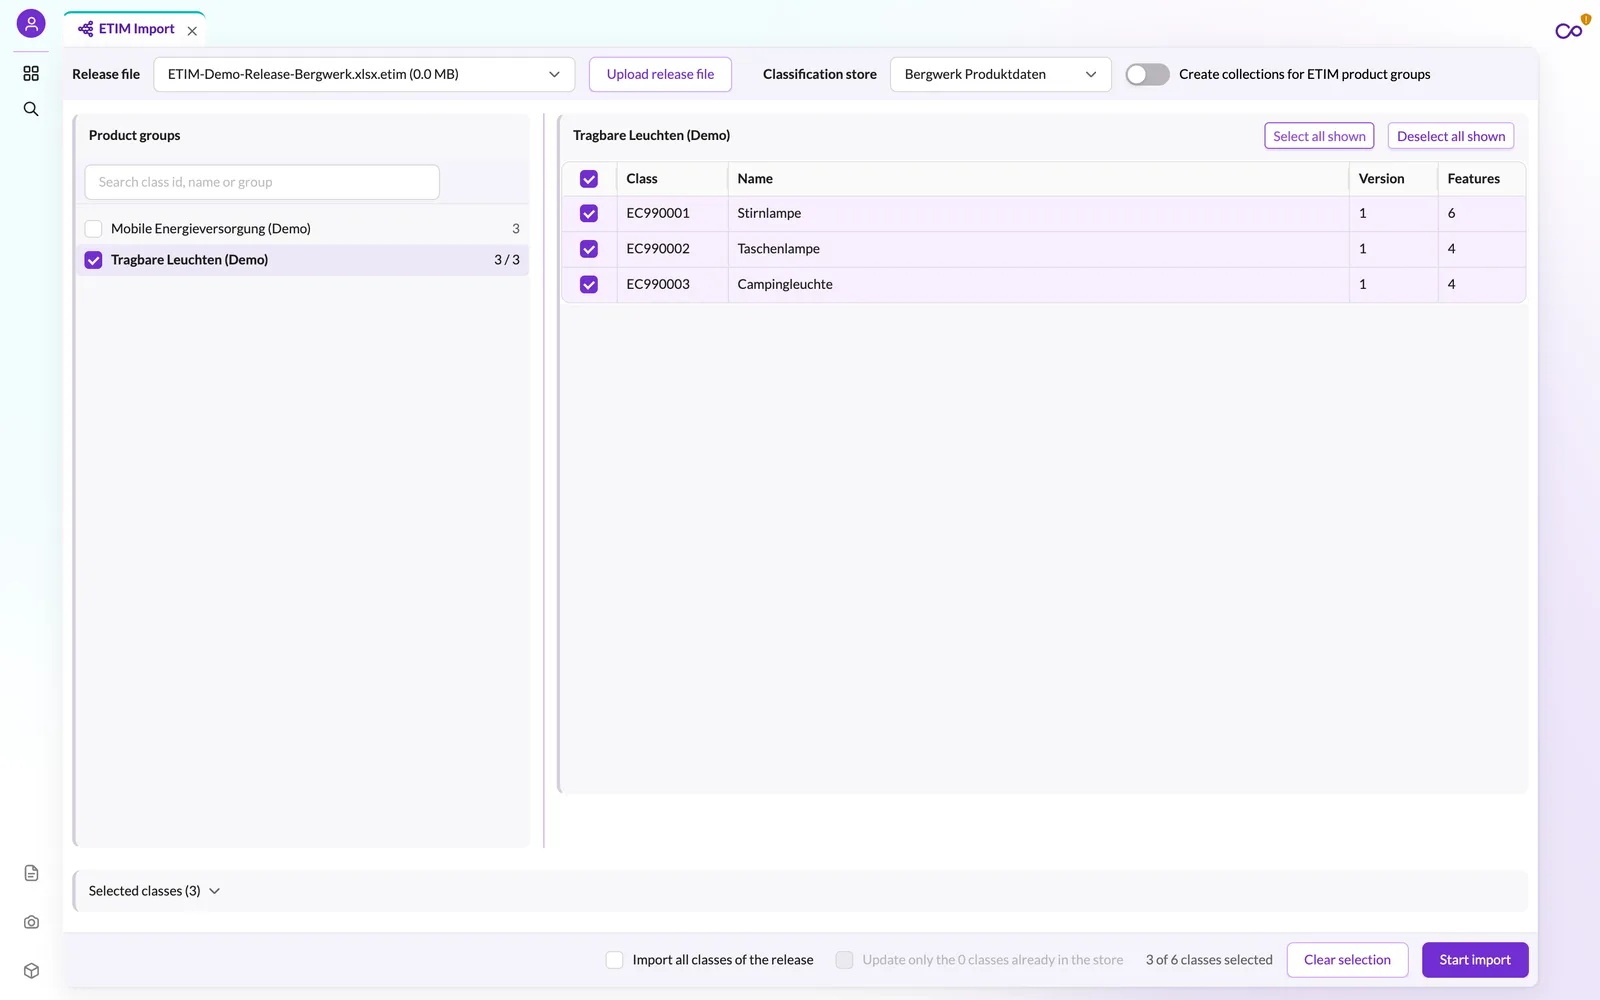Uncheck the EC990002 Taschenlampe row checkbox
Image resolution: width=1600 pixels, height=1000 pixels.
click(589, 249)
